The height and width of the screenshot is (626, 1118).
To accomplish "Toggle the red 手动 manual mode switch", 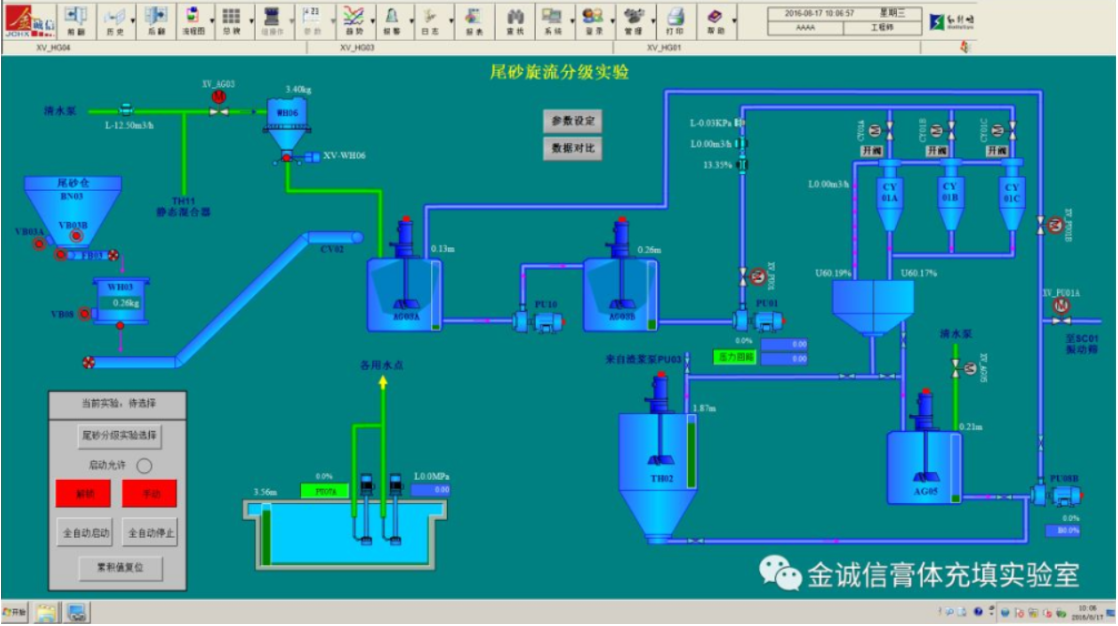I will tap(150, 493).
